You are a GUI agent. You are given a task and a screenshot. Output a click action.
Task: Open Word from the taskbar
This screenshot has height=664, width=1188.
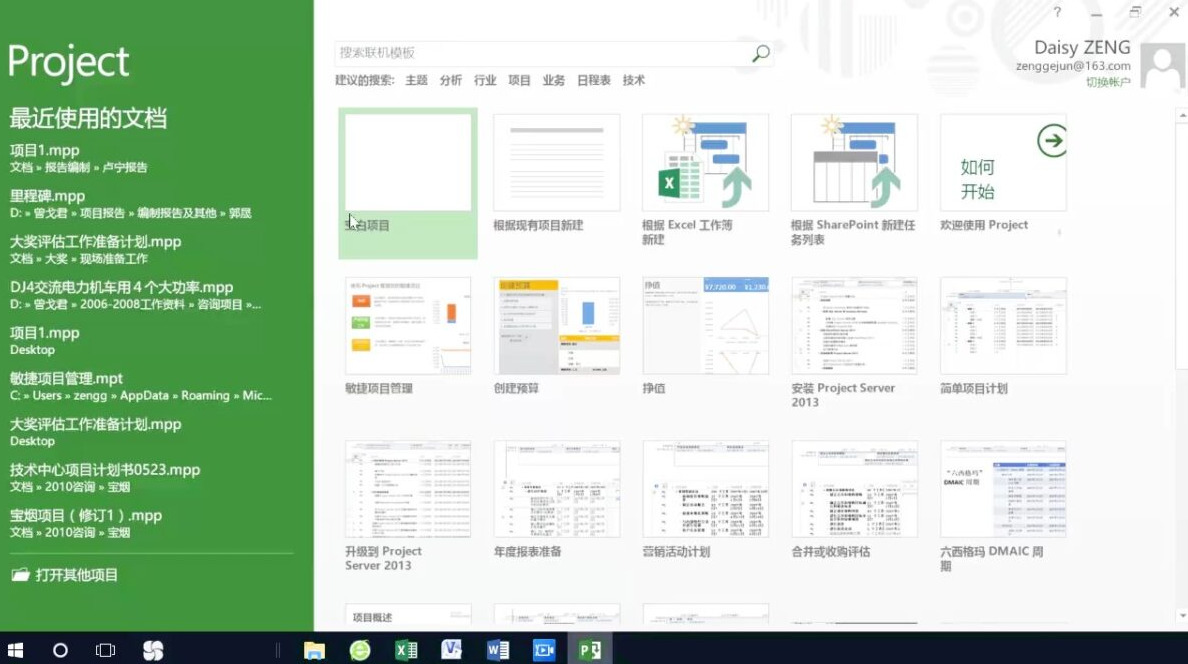(x=498, y=650)
